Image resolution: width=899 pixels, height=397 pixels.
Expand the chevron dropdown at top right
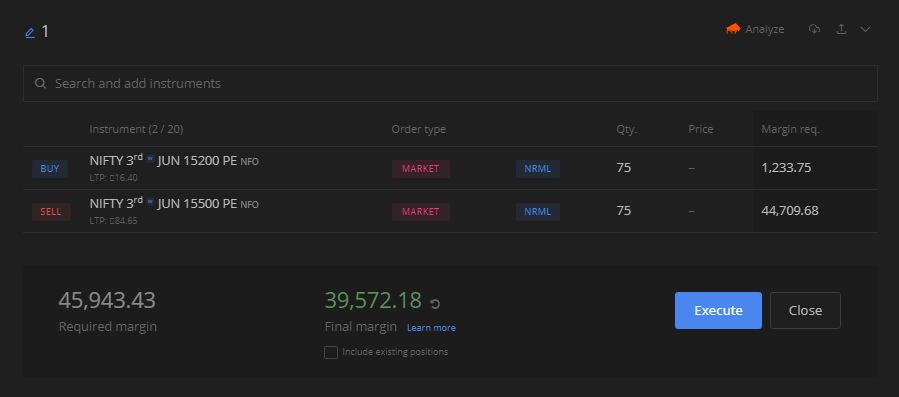tap(865, 29)
